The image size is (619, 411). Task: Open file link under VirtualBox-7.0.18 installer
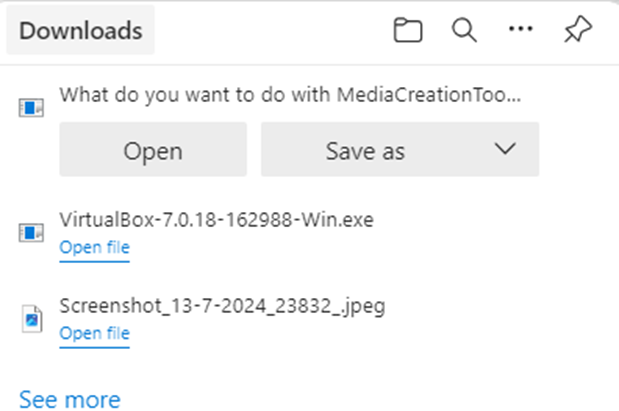pyautogui.click(x=94, y=248)
